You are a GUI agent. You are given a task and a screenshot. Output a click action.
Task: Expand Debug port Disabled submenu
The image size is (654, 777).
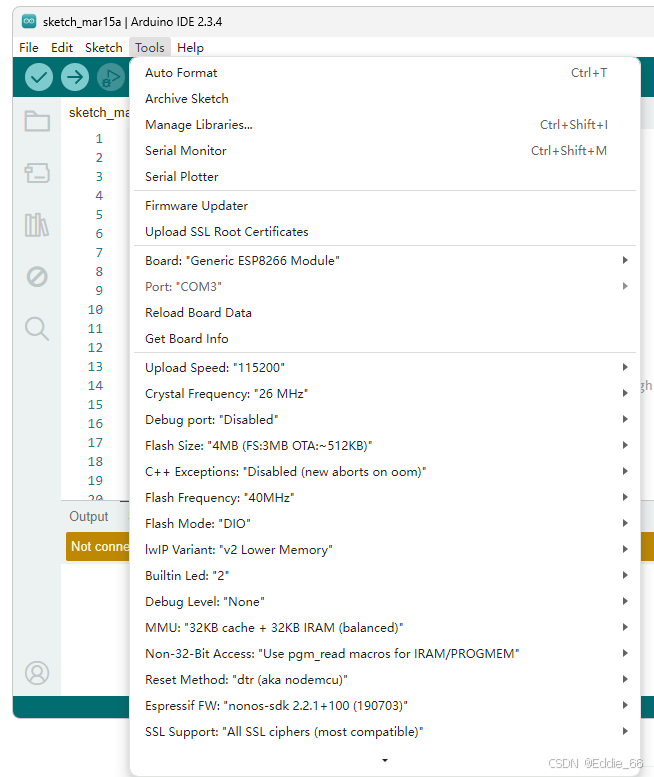click(385, 420)
